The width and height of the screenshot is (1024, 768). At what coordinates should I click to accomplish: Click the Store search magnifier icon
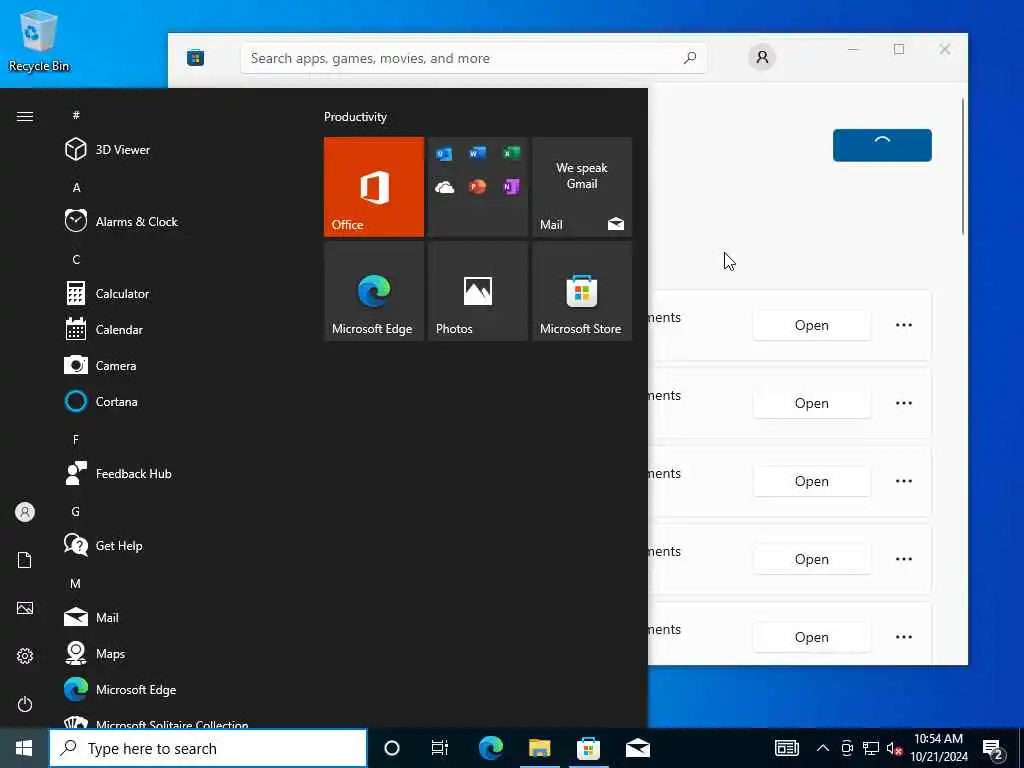[x=690, y=58]
